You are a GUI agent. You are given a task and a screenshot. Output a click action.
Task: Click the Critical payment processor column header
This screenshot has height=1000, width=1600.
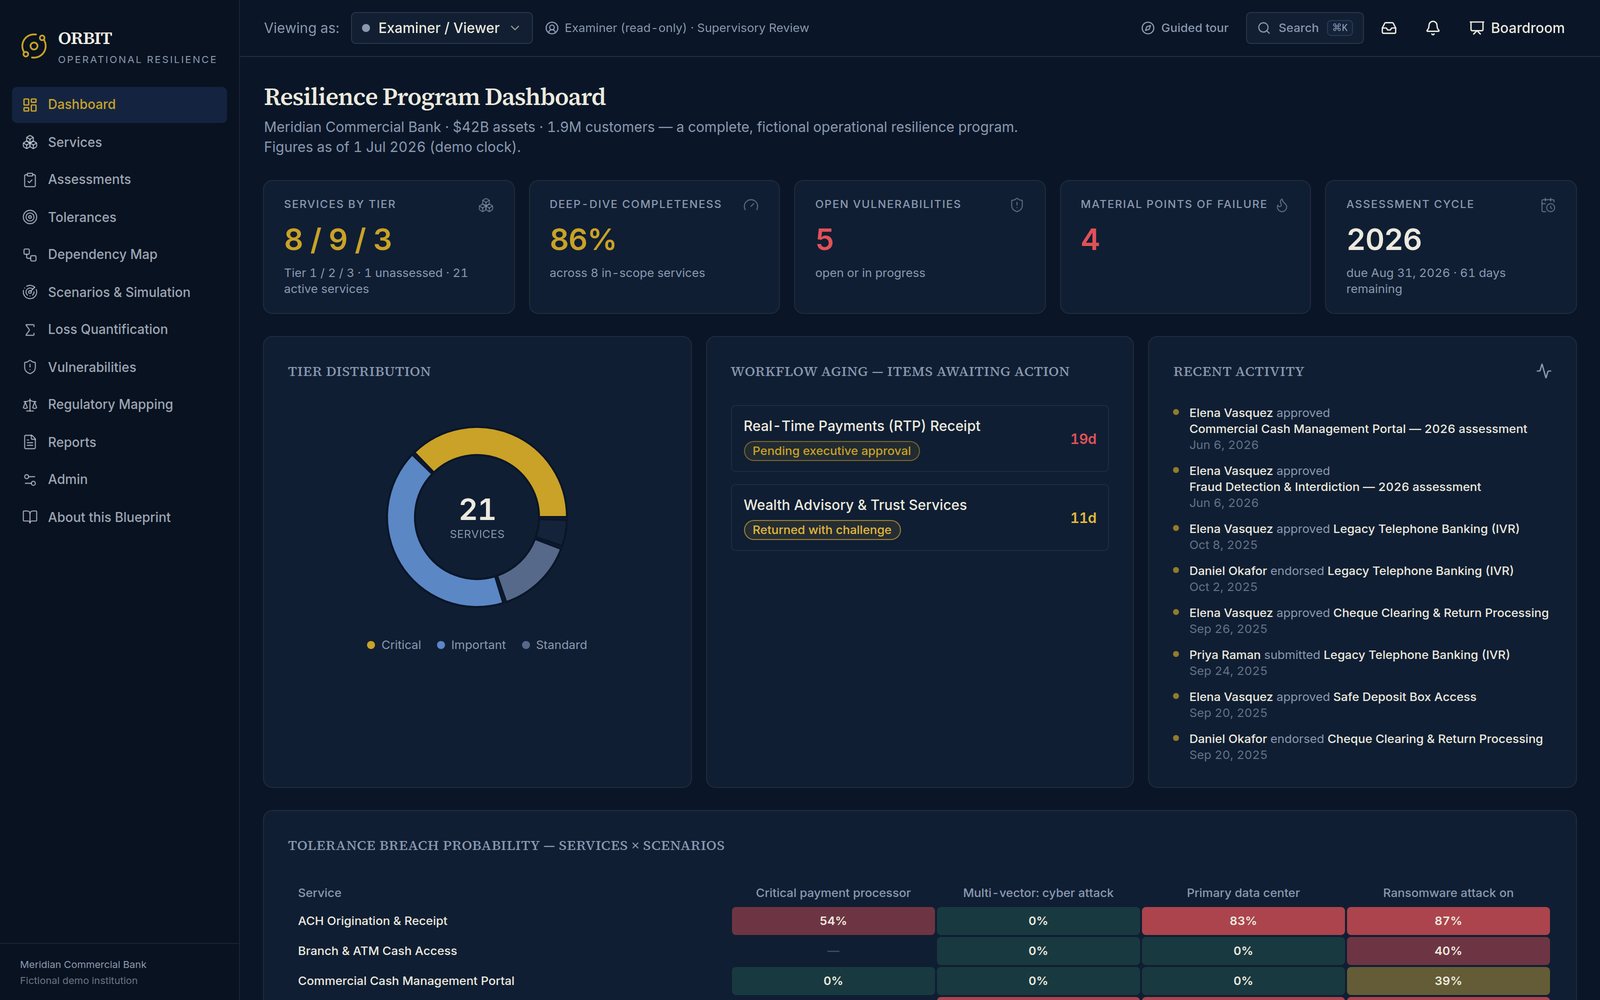[x=833, y=893]
